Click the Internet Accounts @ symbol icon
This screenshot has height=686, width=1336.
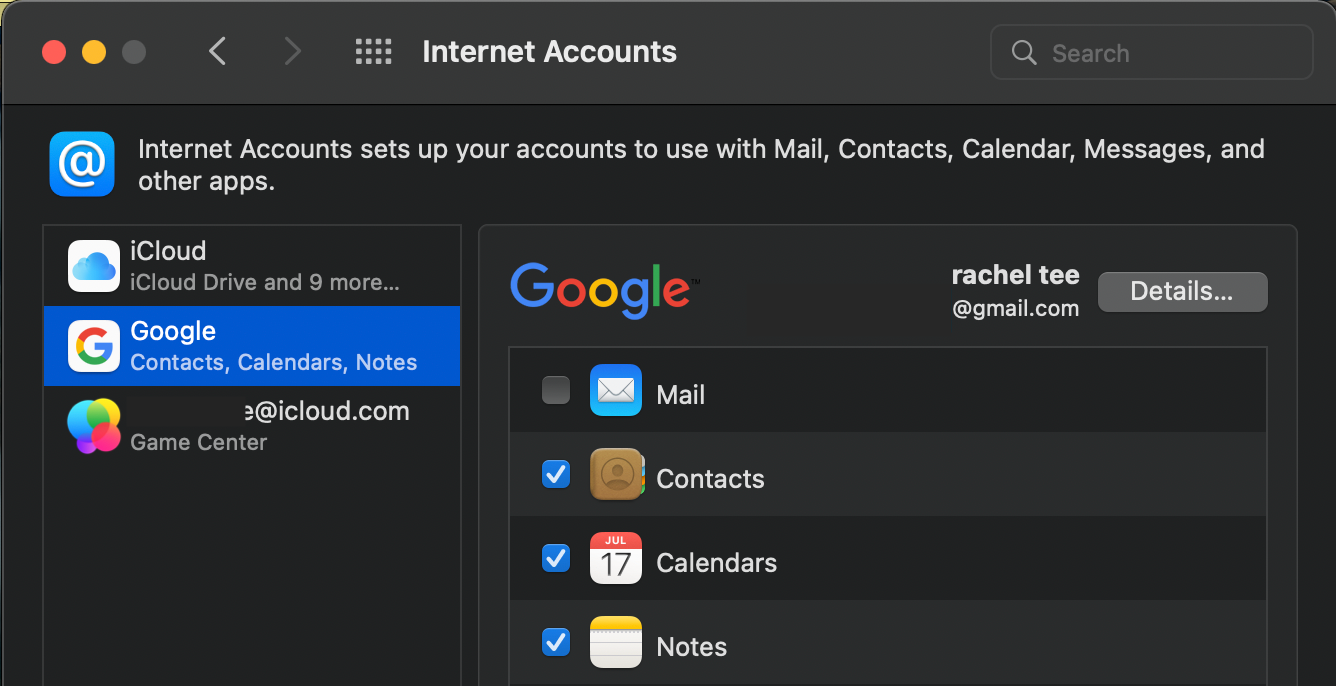tap(82, 164)
